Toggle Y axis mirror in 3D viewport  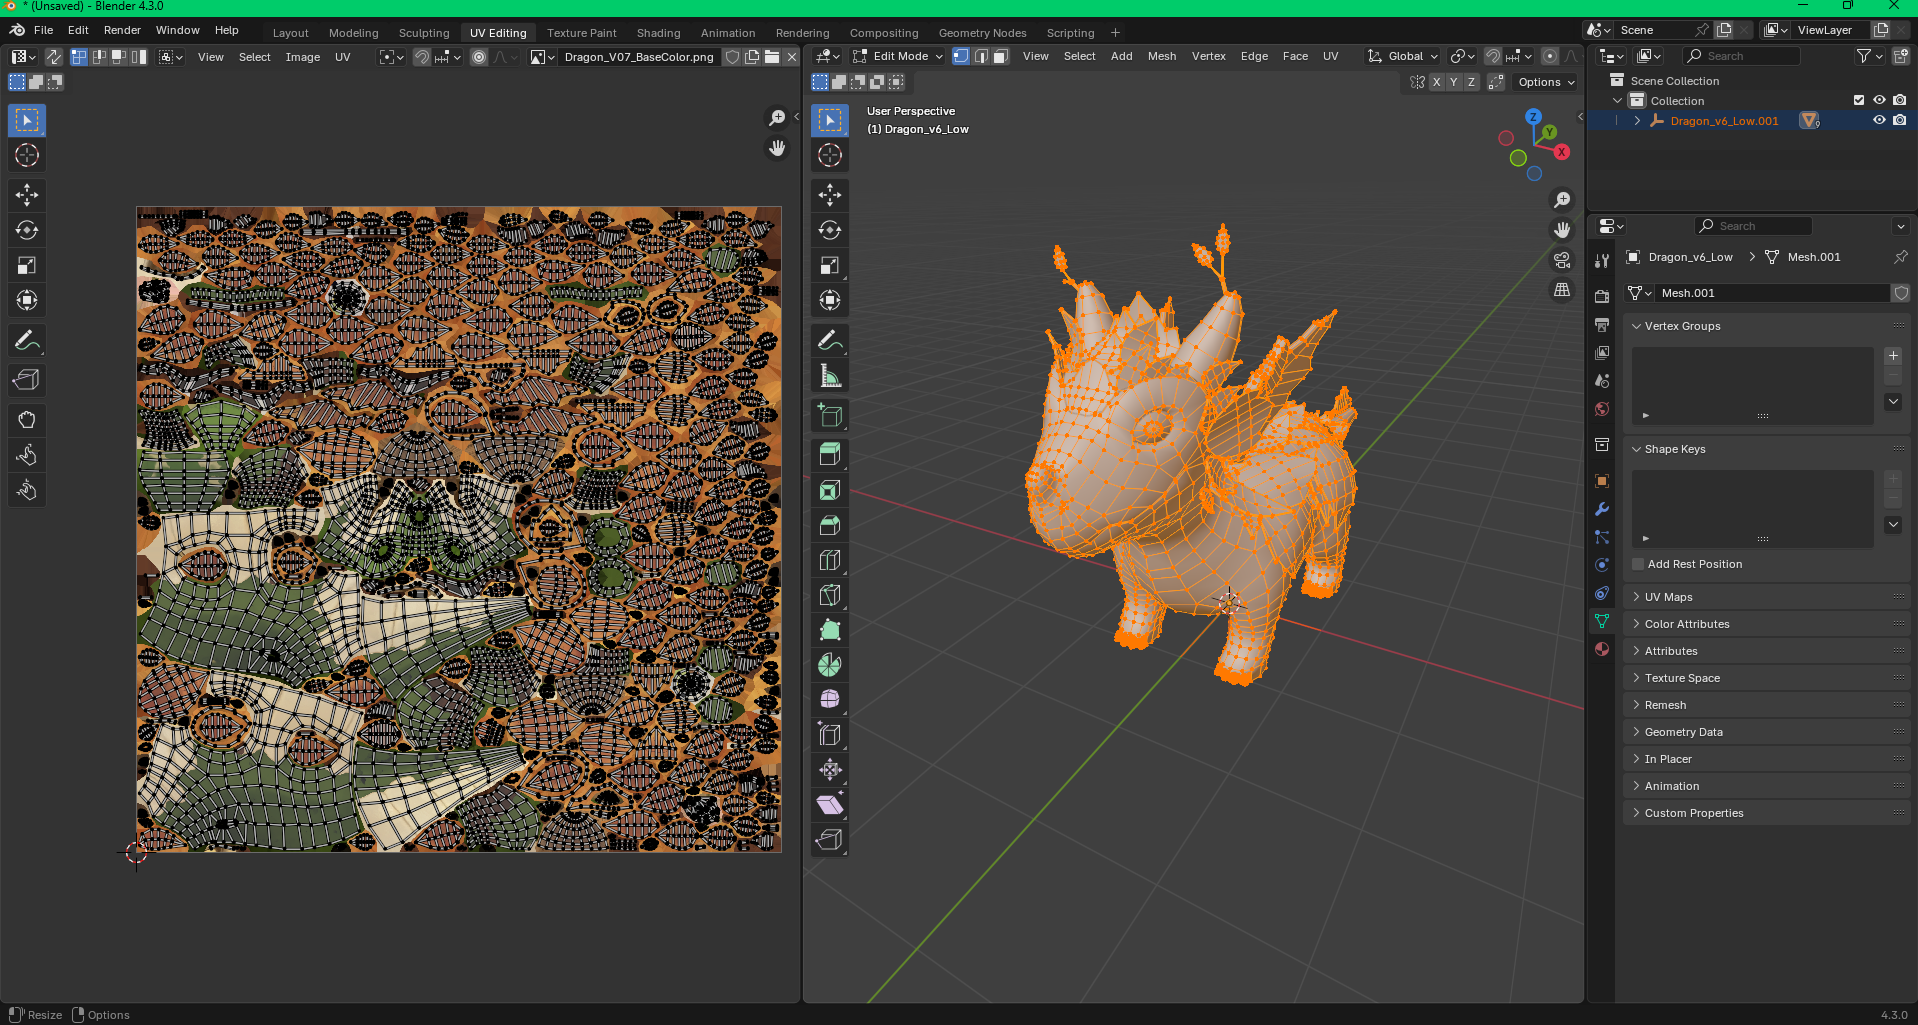coord(1454,82)
